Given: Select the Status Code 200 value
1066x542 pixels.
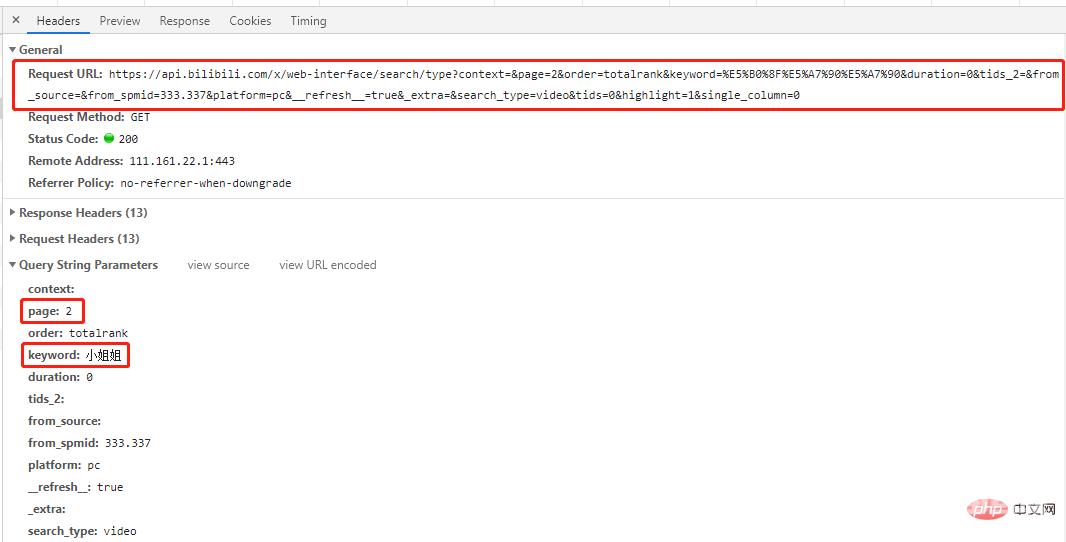Looking at the screenshot, I should coord(128,139).
